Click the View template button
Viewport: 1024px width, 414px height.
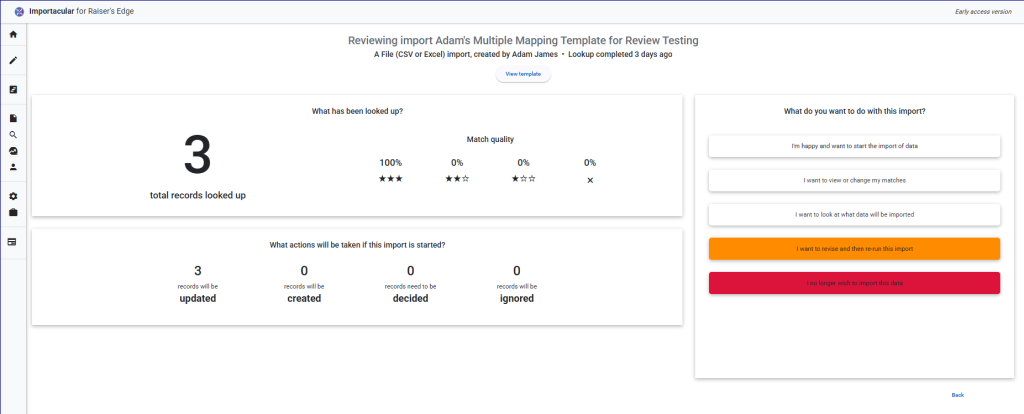pos(523,75)
